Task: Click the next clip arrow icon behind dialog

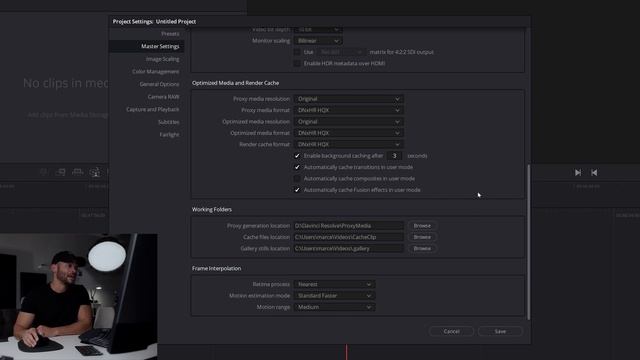Action: click(x=578, y=173)
